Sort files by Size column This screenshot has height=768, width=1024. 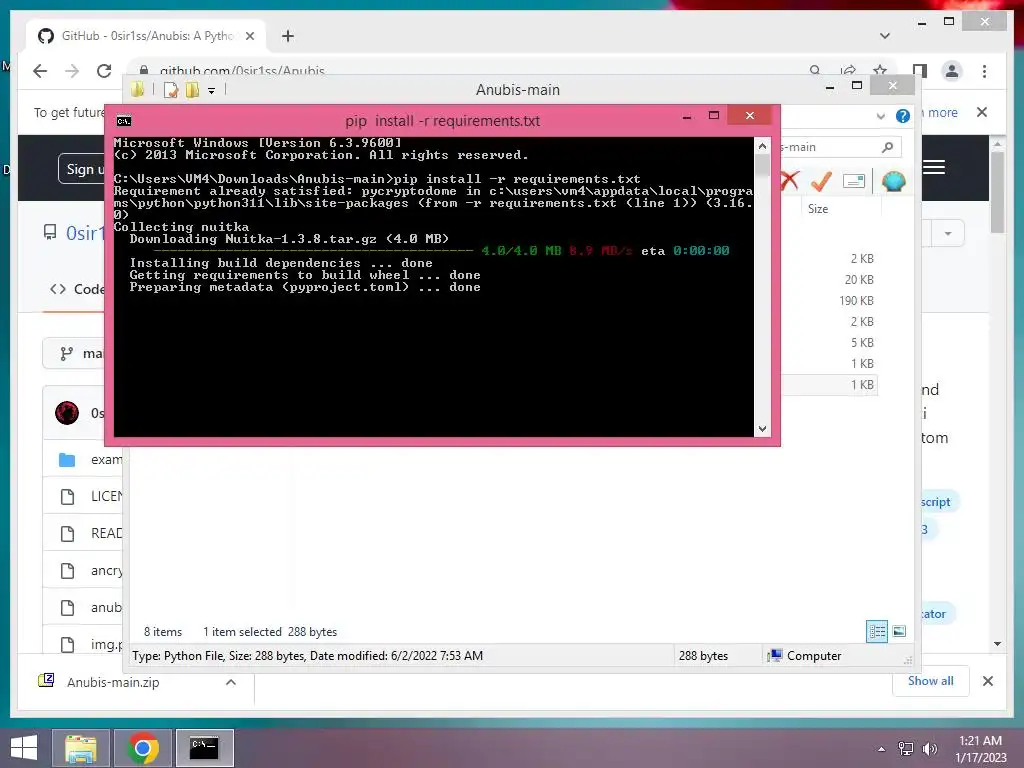pyautogui.click(x=818, y=209)
